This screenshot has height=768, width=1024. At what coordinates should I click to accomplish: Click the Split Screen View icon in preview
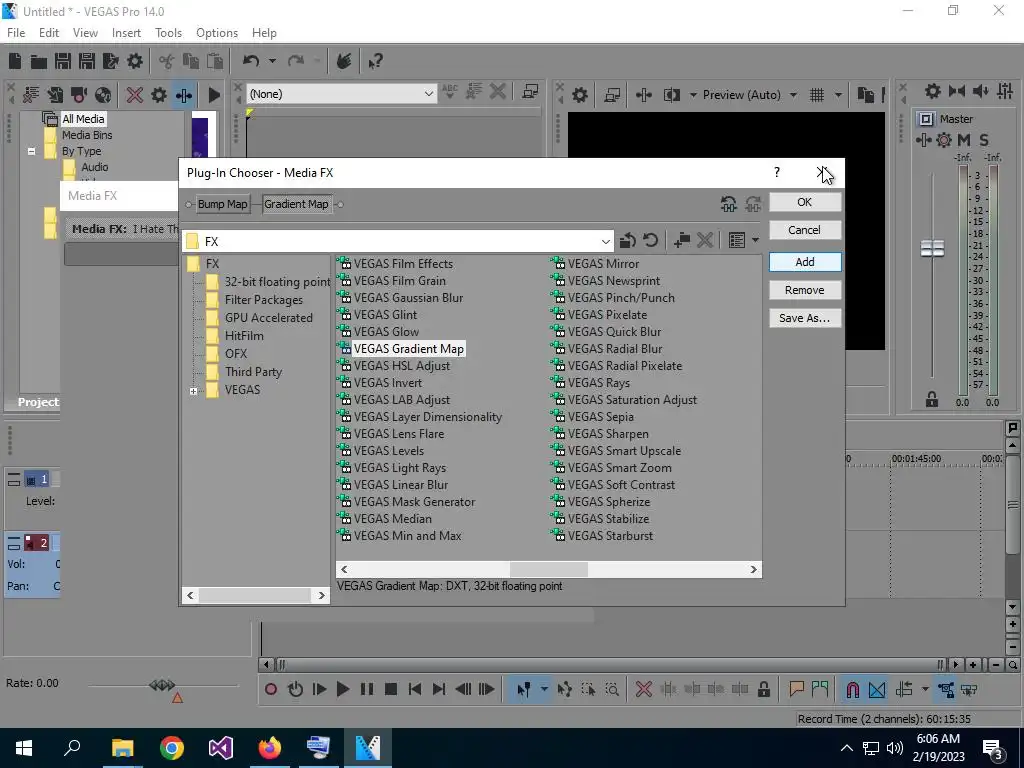coord(671,95)
